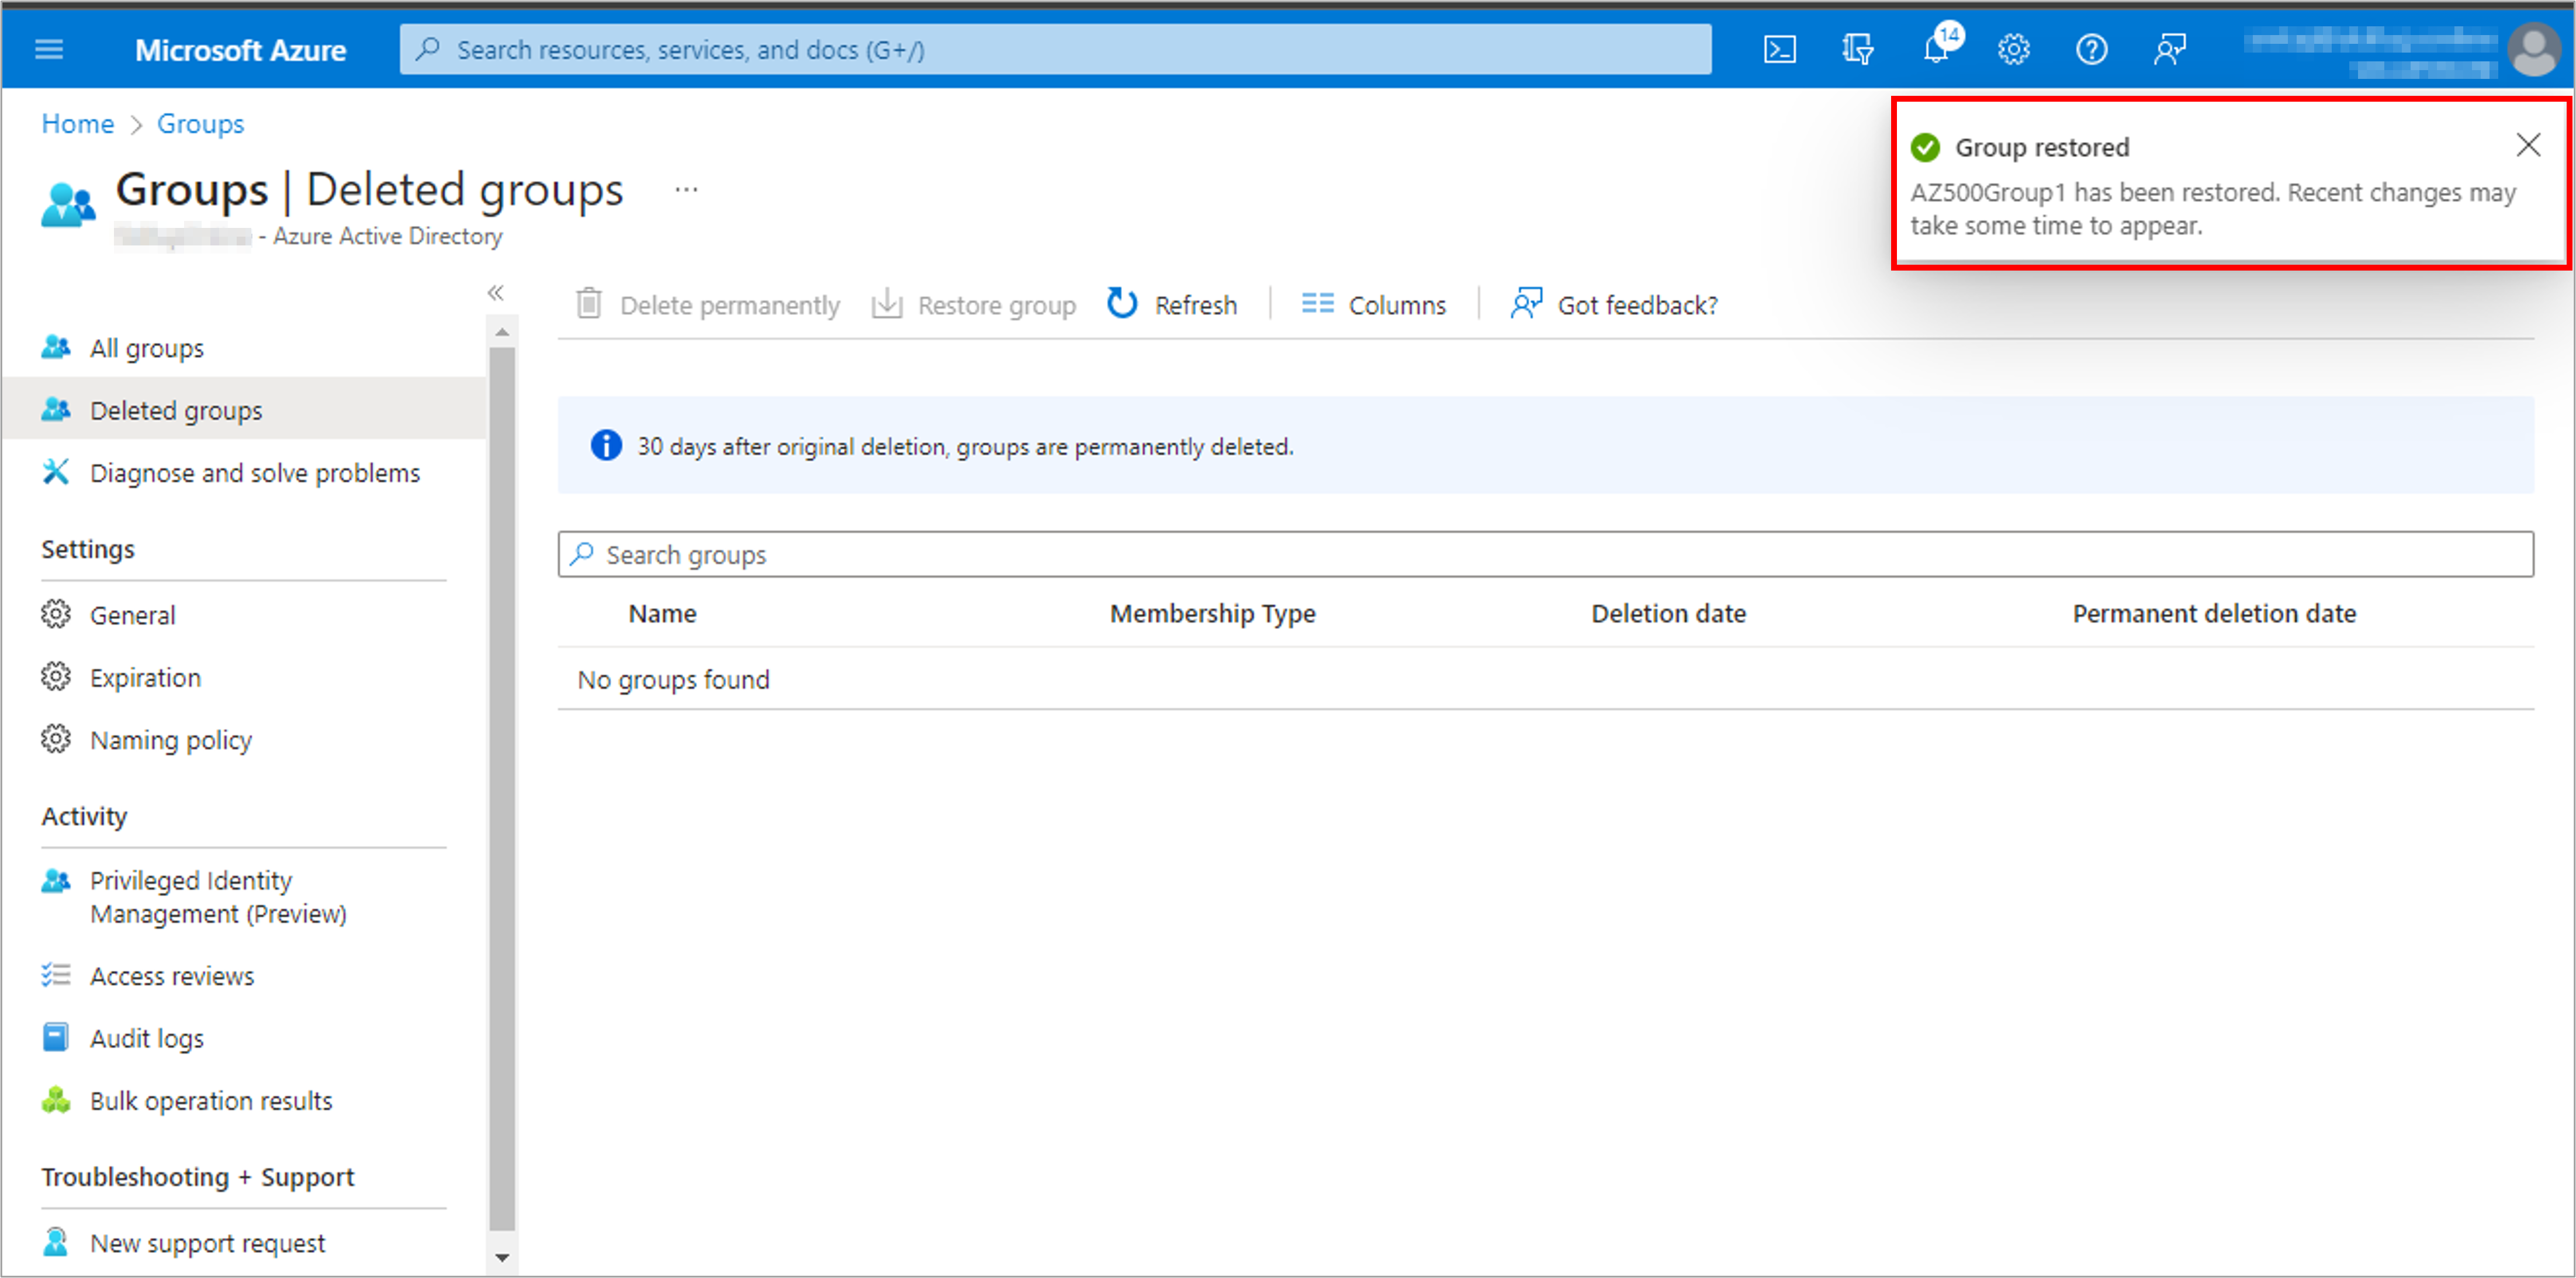Image resolution: width=2576 pixels, height=1278 pixels.
Task: Dismiss the Group restored notification
Action: coord(2528,145)
